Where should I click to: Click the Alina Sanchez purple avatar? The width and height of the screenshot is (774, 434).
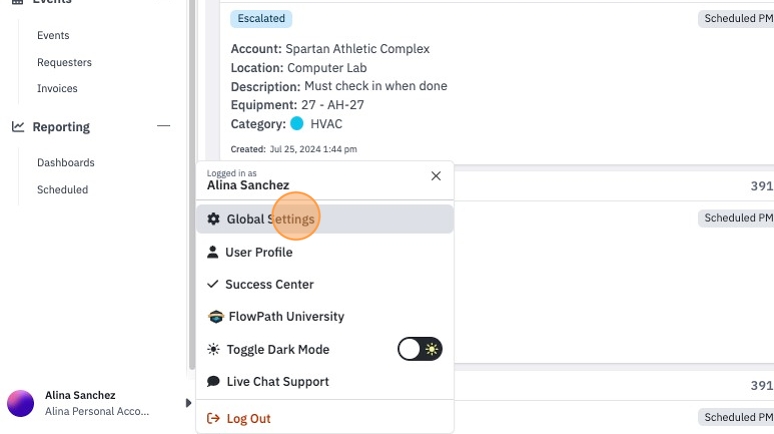[x=21, y=403]
